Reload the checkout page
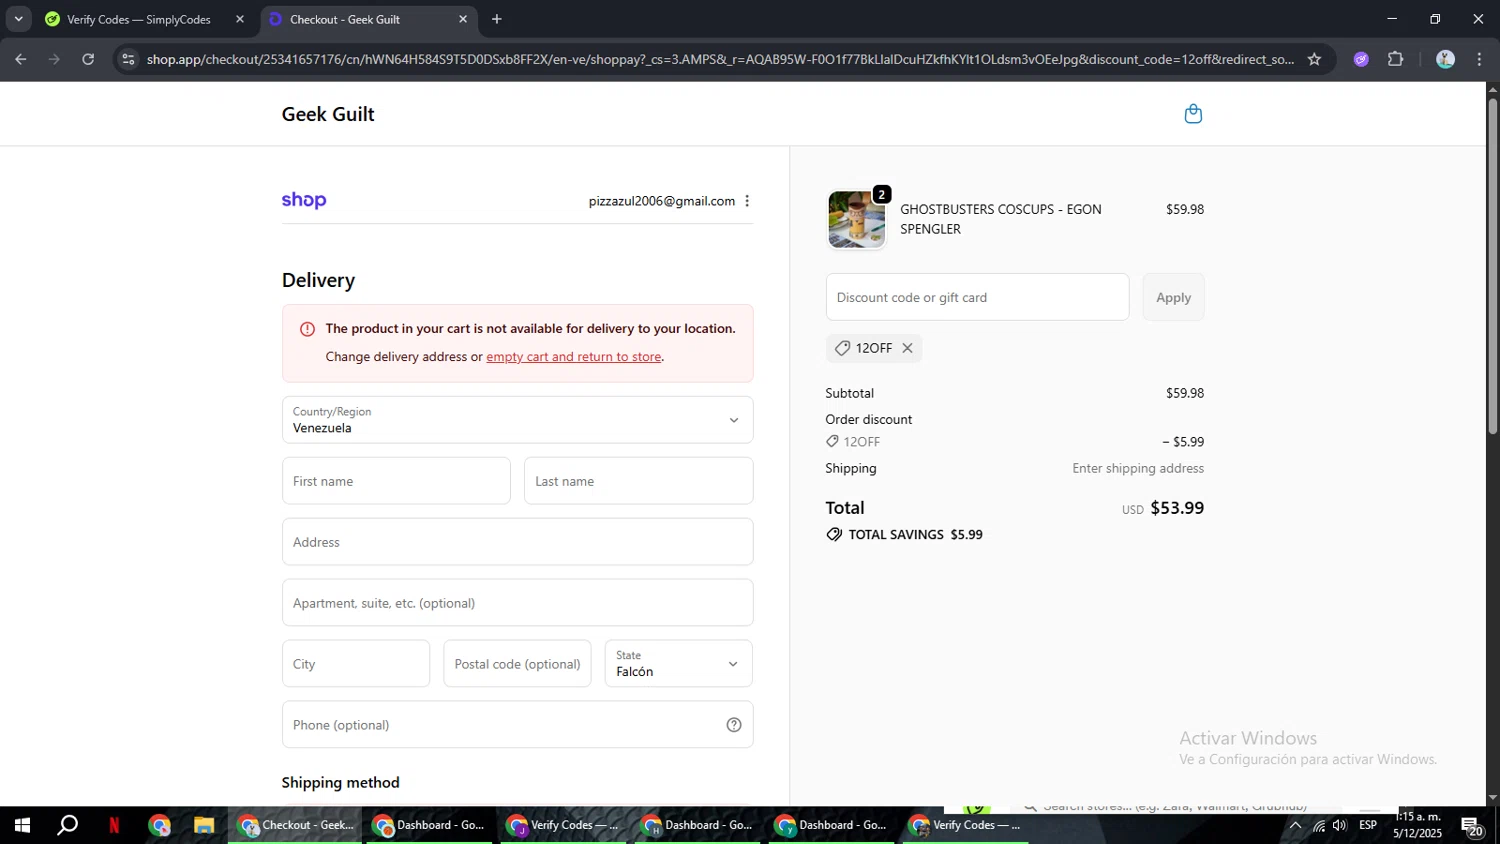 click(88, 59)
